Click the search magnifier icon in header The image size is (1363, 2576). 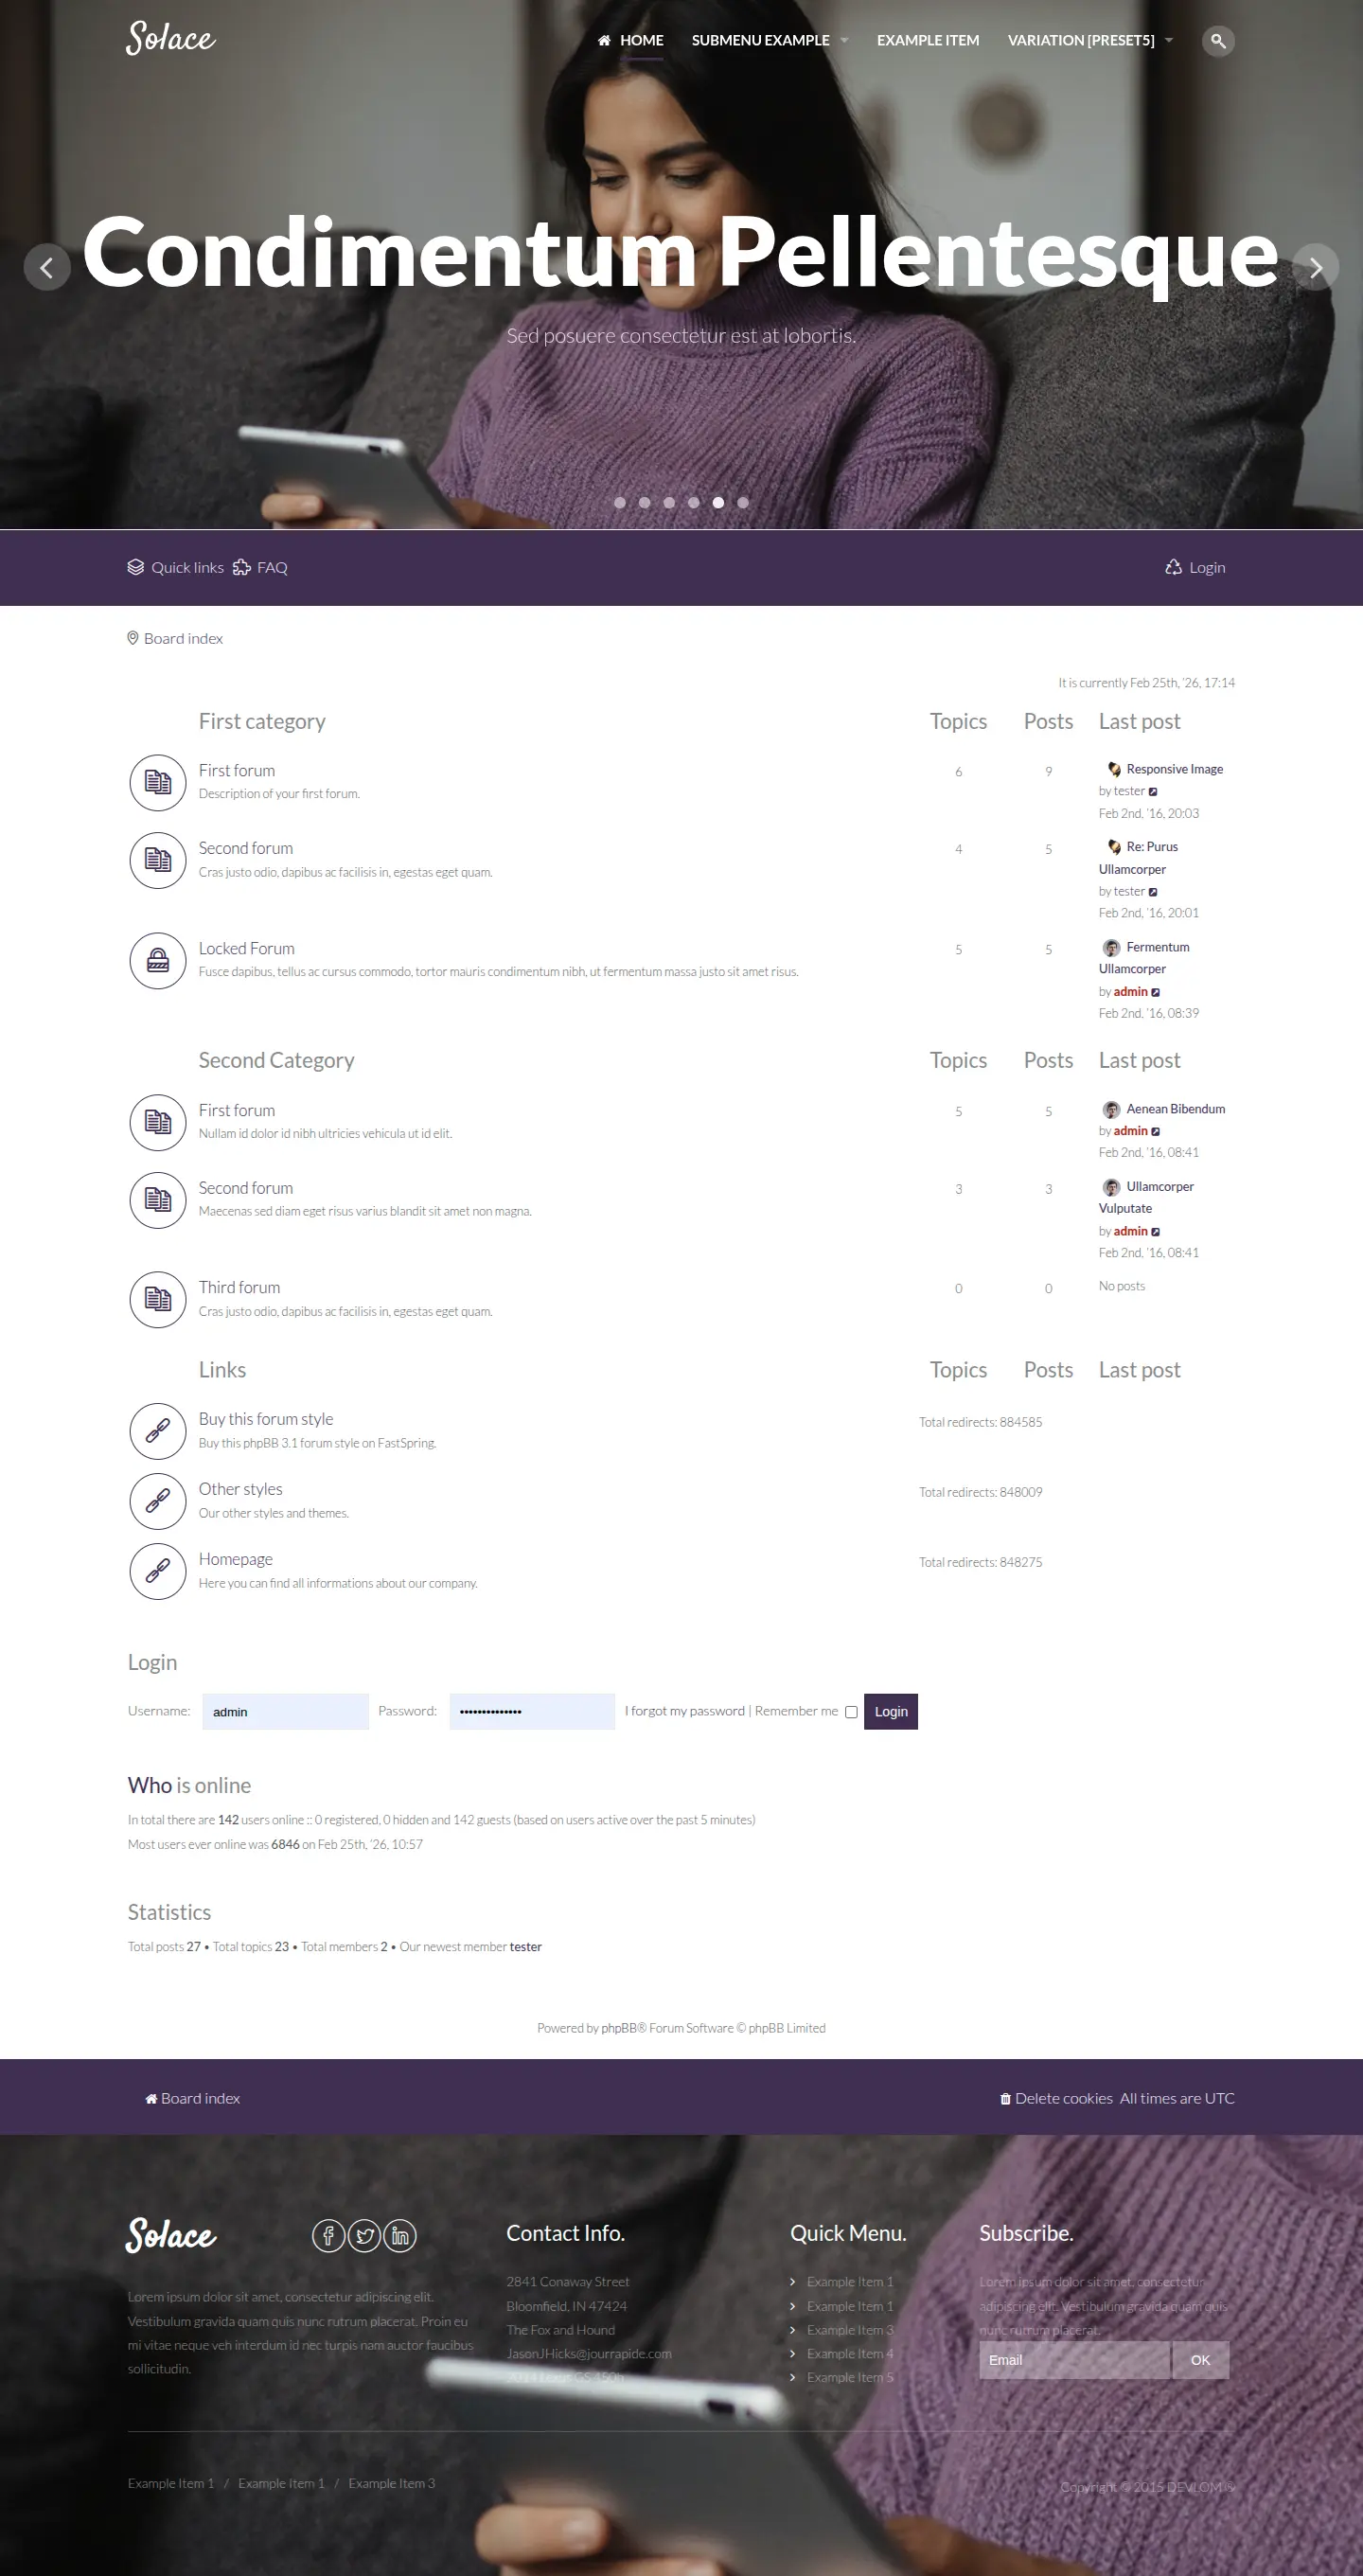[x=1217, y=41]
